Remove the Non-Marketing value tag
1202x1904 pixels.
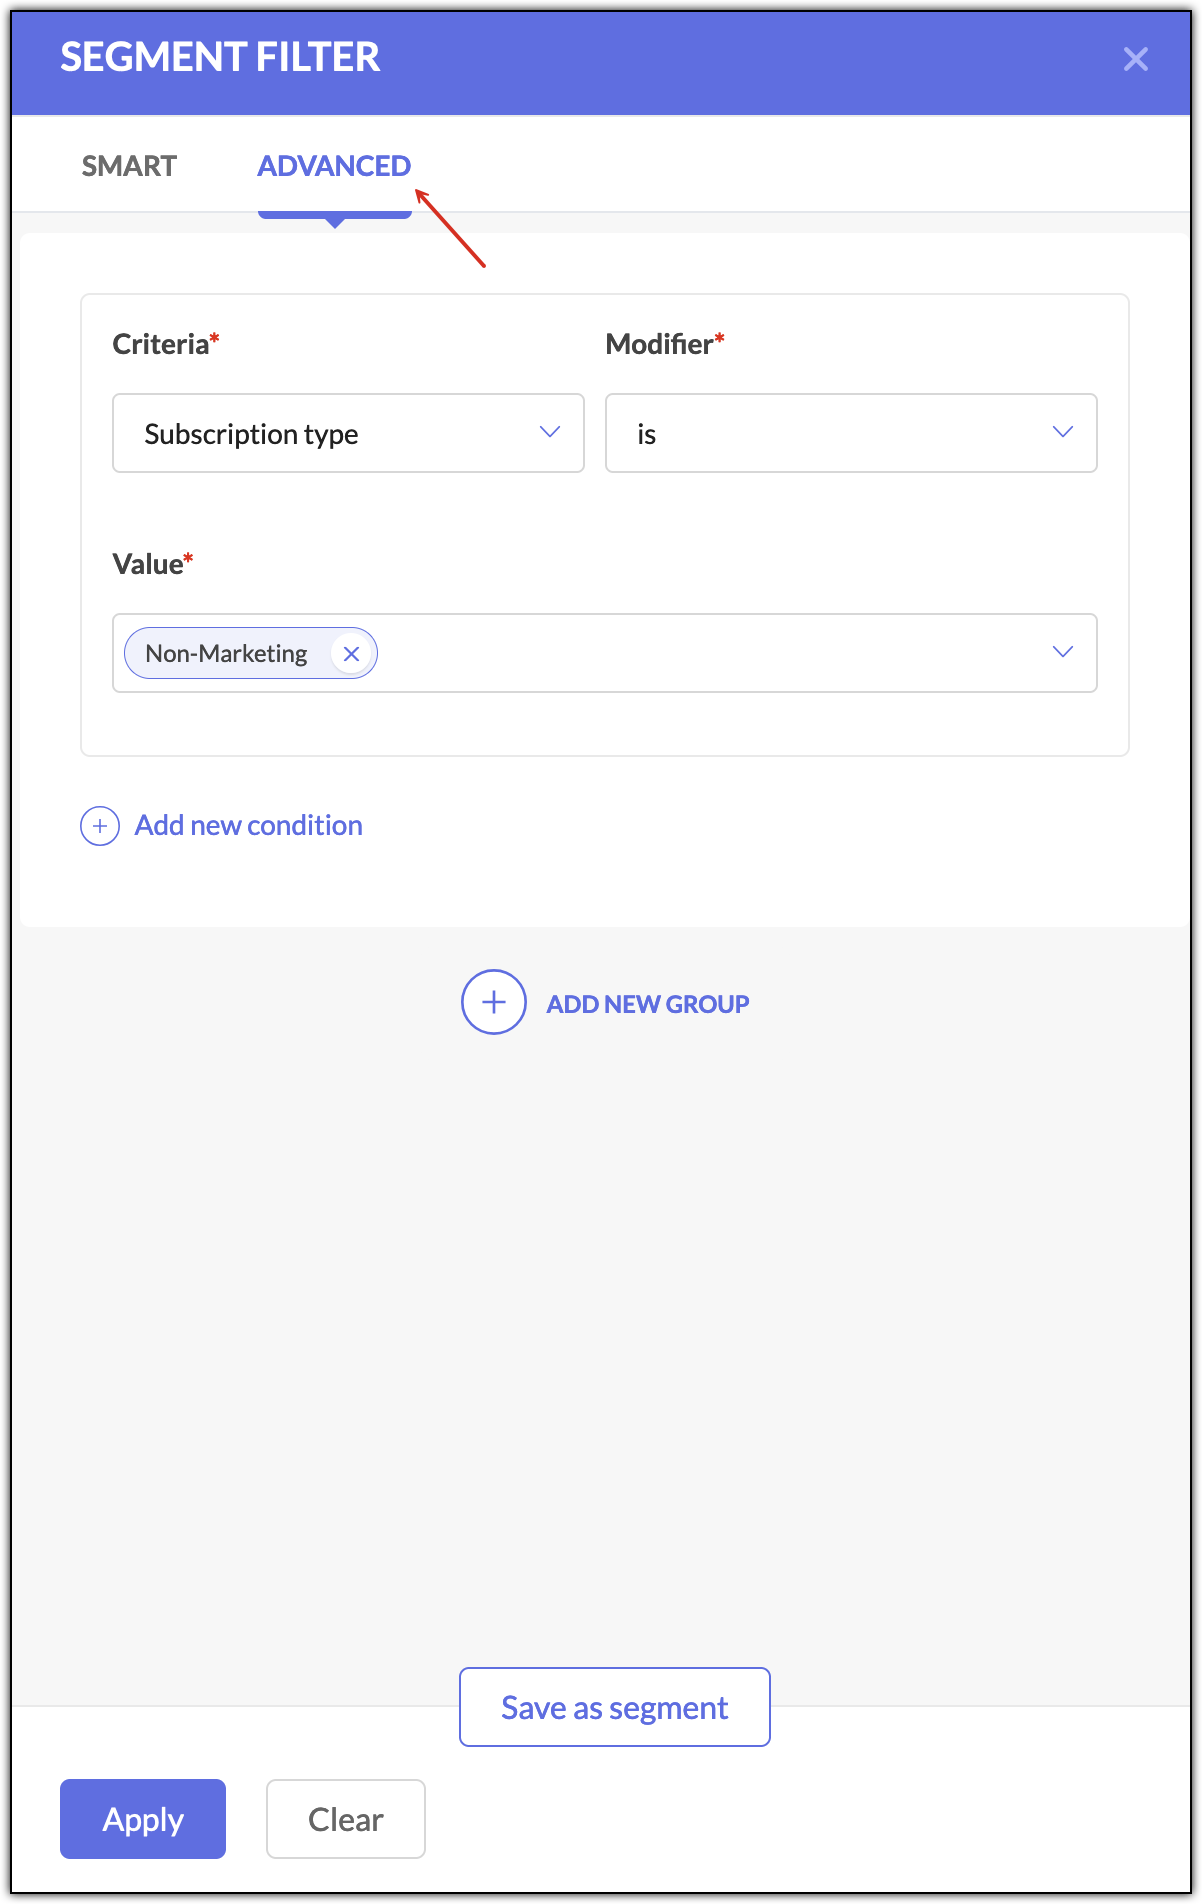pyautogui.click(x=351, y=654)
